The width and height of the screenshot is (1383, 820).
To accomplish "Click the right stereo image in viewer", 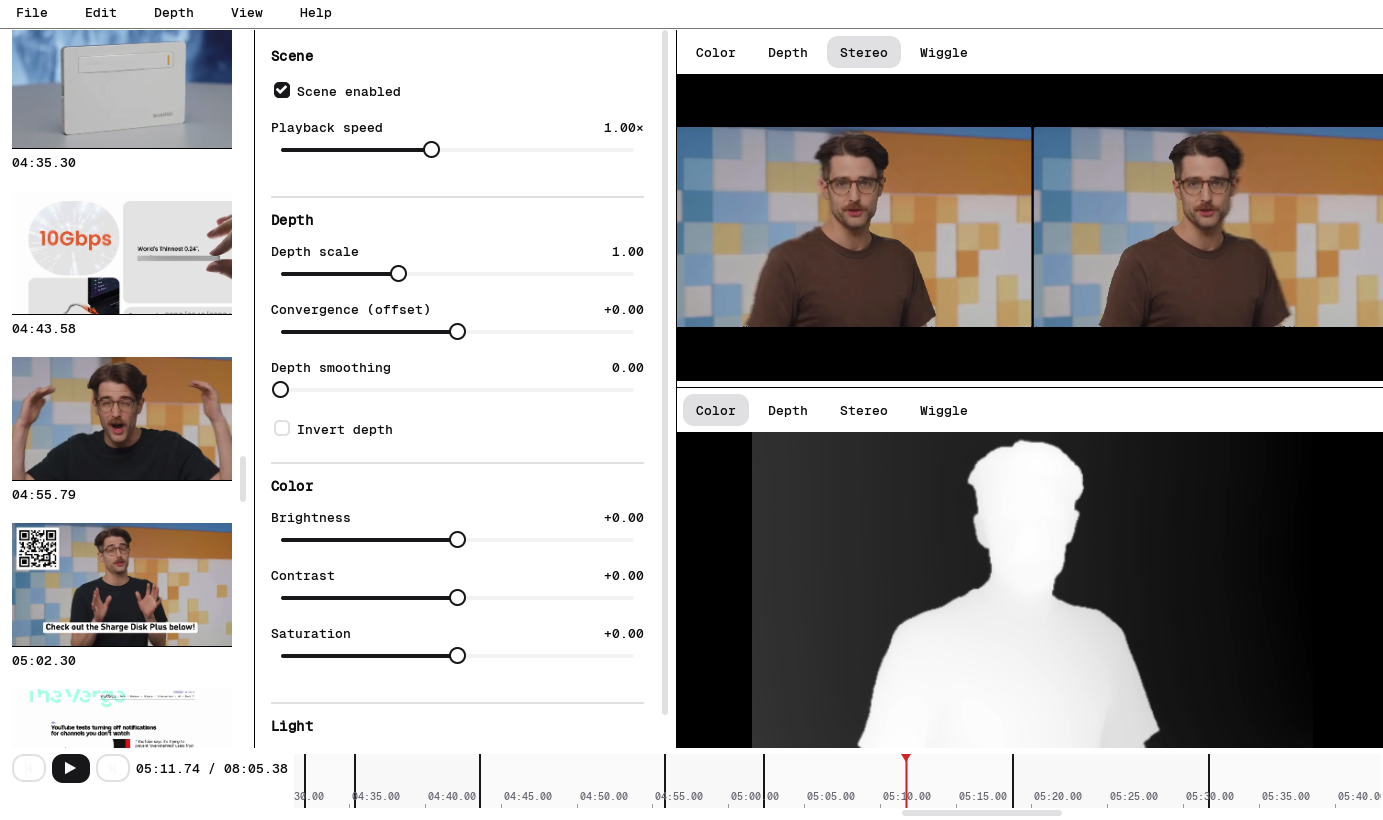I will coord(1208,227).
